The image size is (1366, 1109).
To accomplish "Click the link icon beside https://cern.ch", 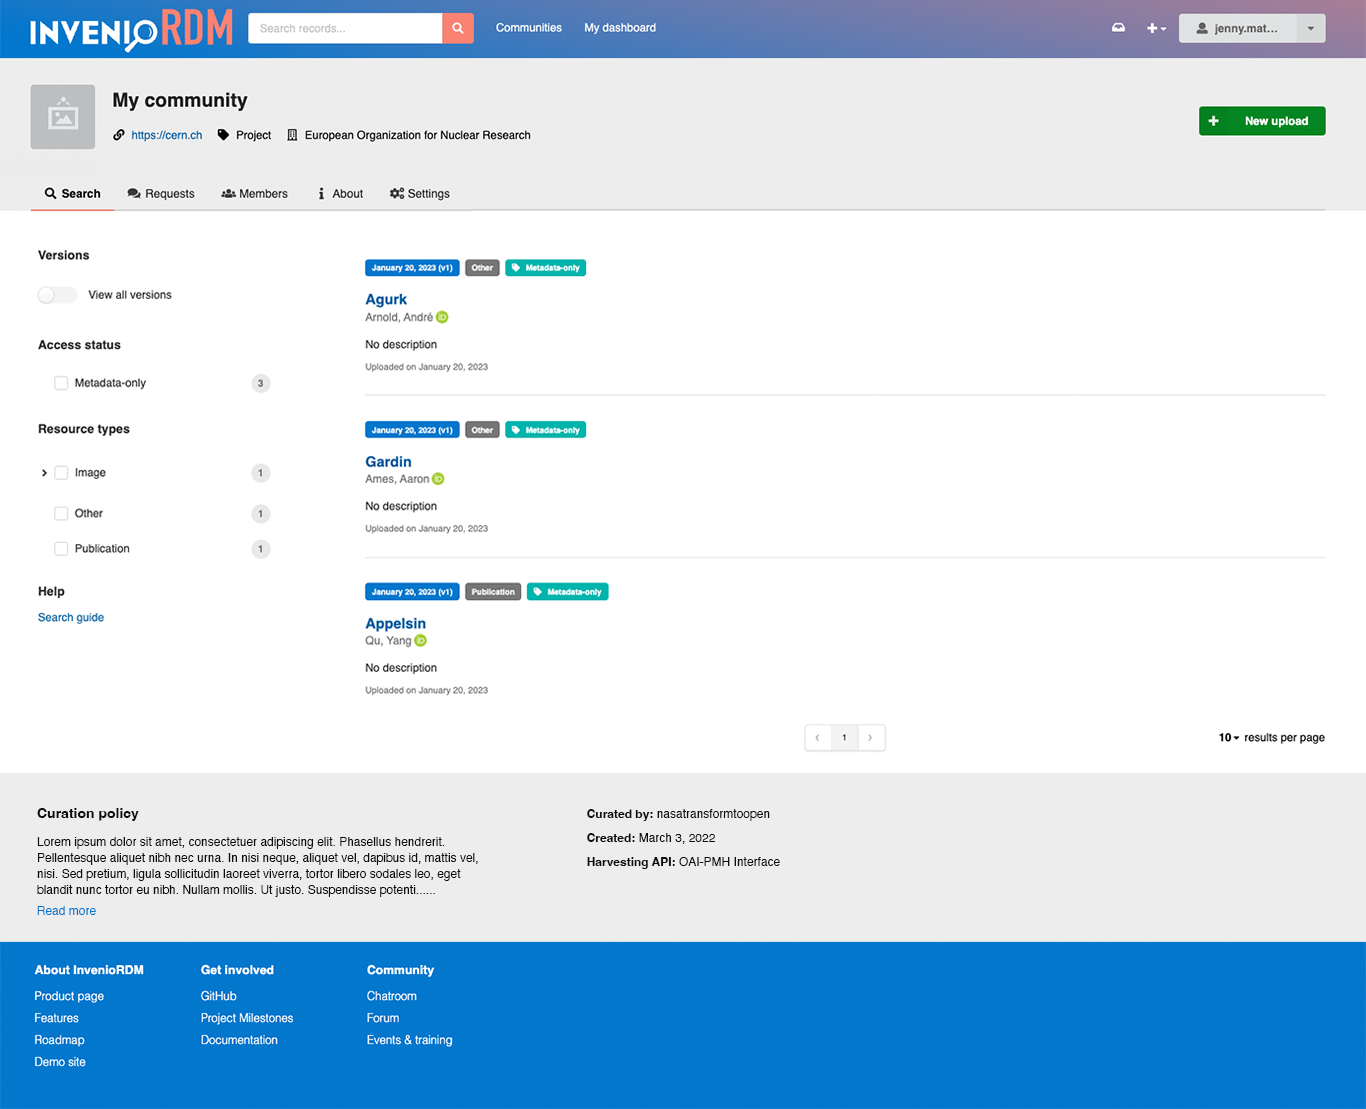I will [119, 134].
